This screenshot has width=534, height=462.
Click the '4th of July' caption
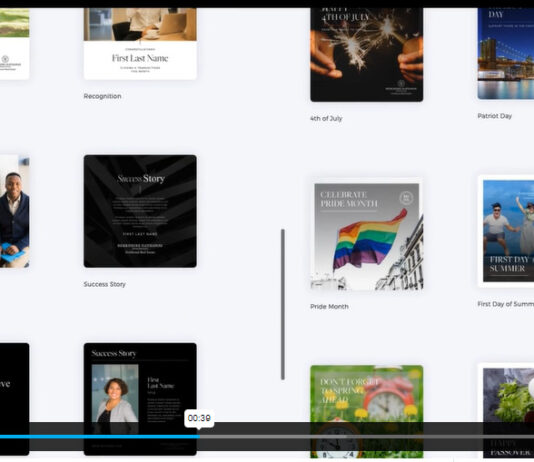pyautogui.click(x=326, y=118)
